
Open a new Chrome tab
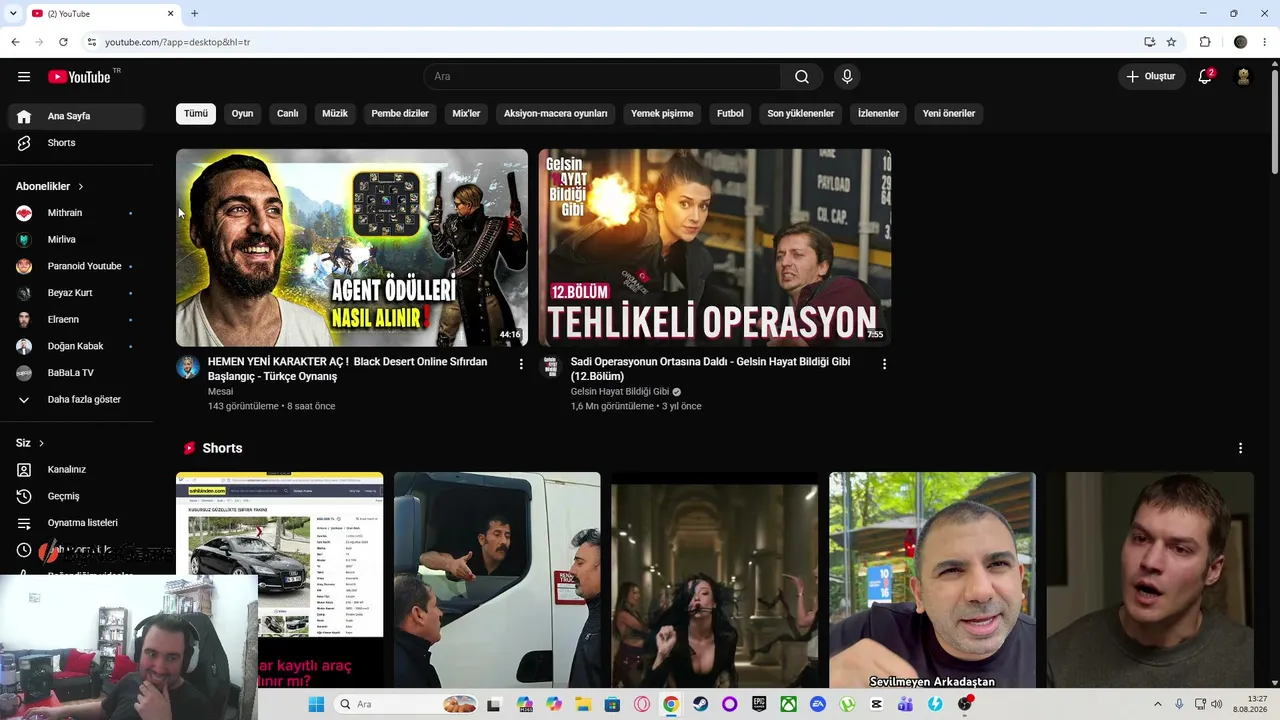pos(194,13)
